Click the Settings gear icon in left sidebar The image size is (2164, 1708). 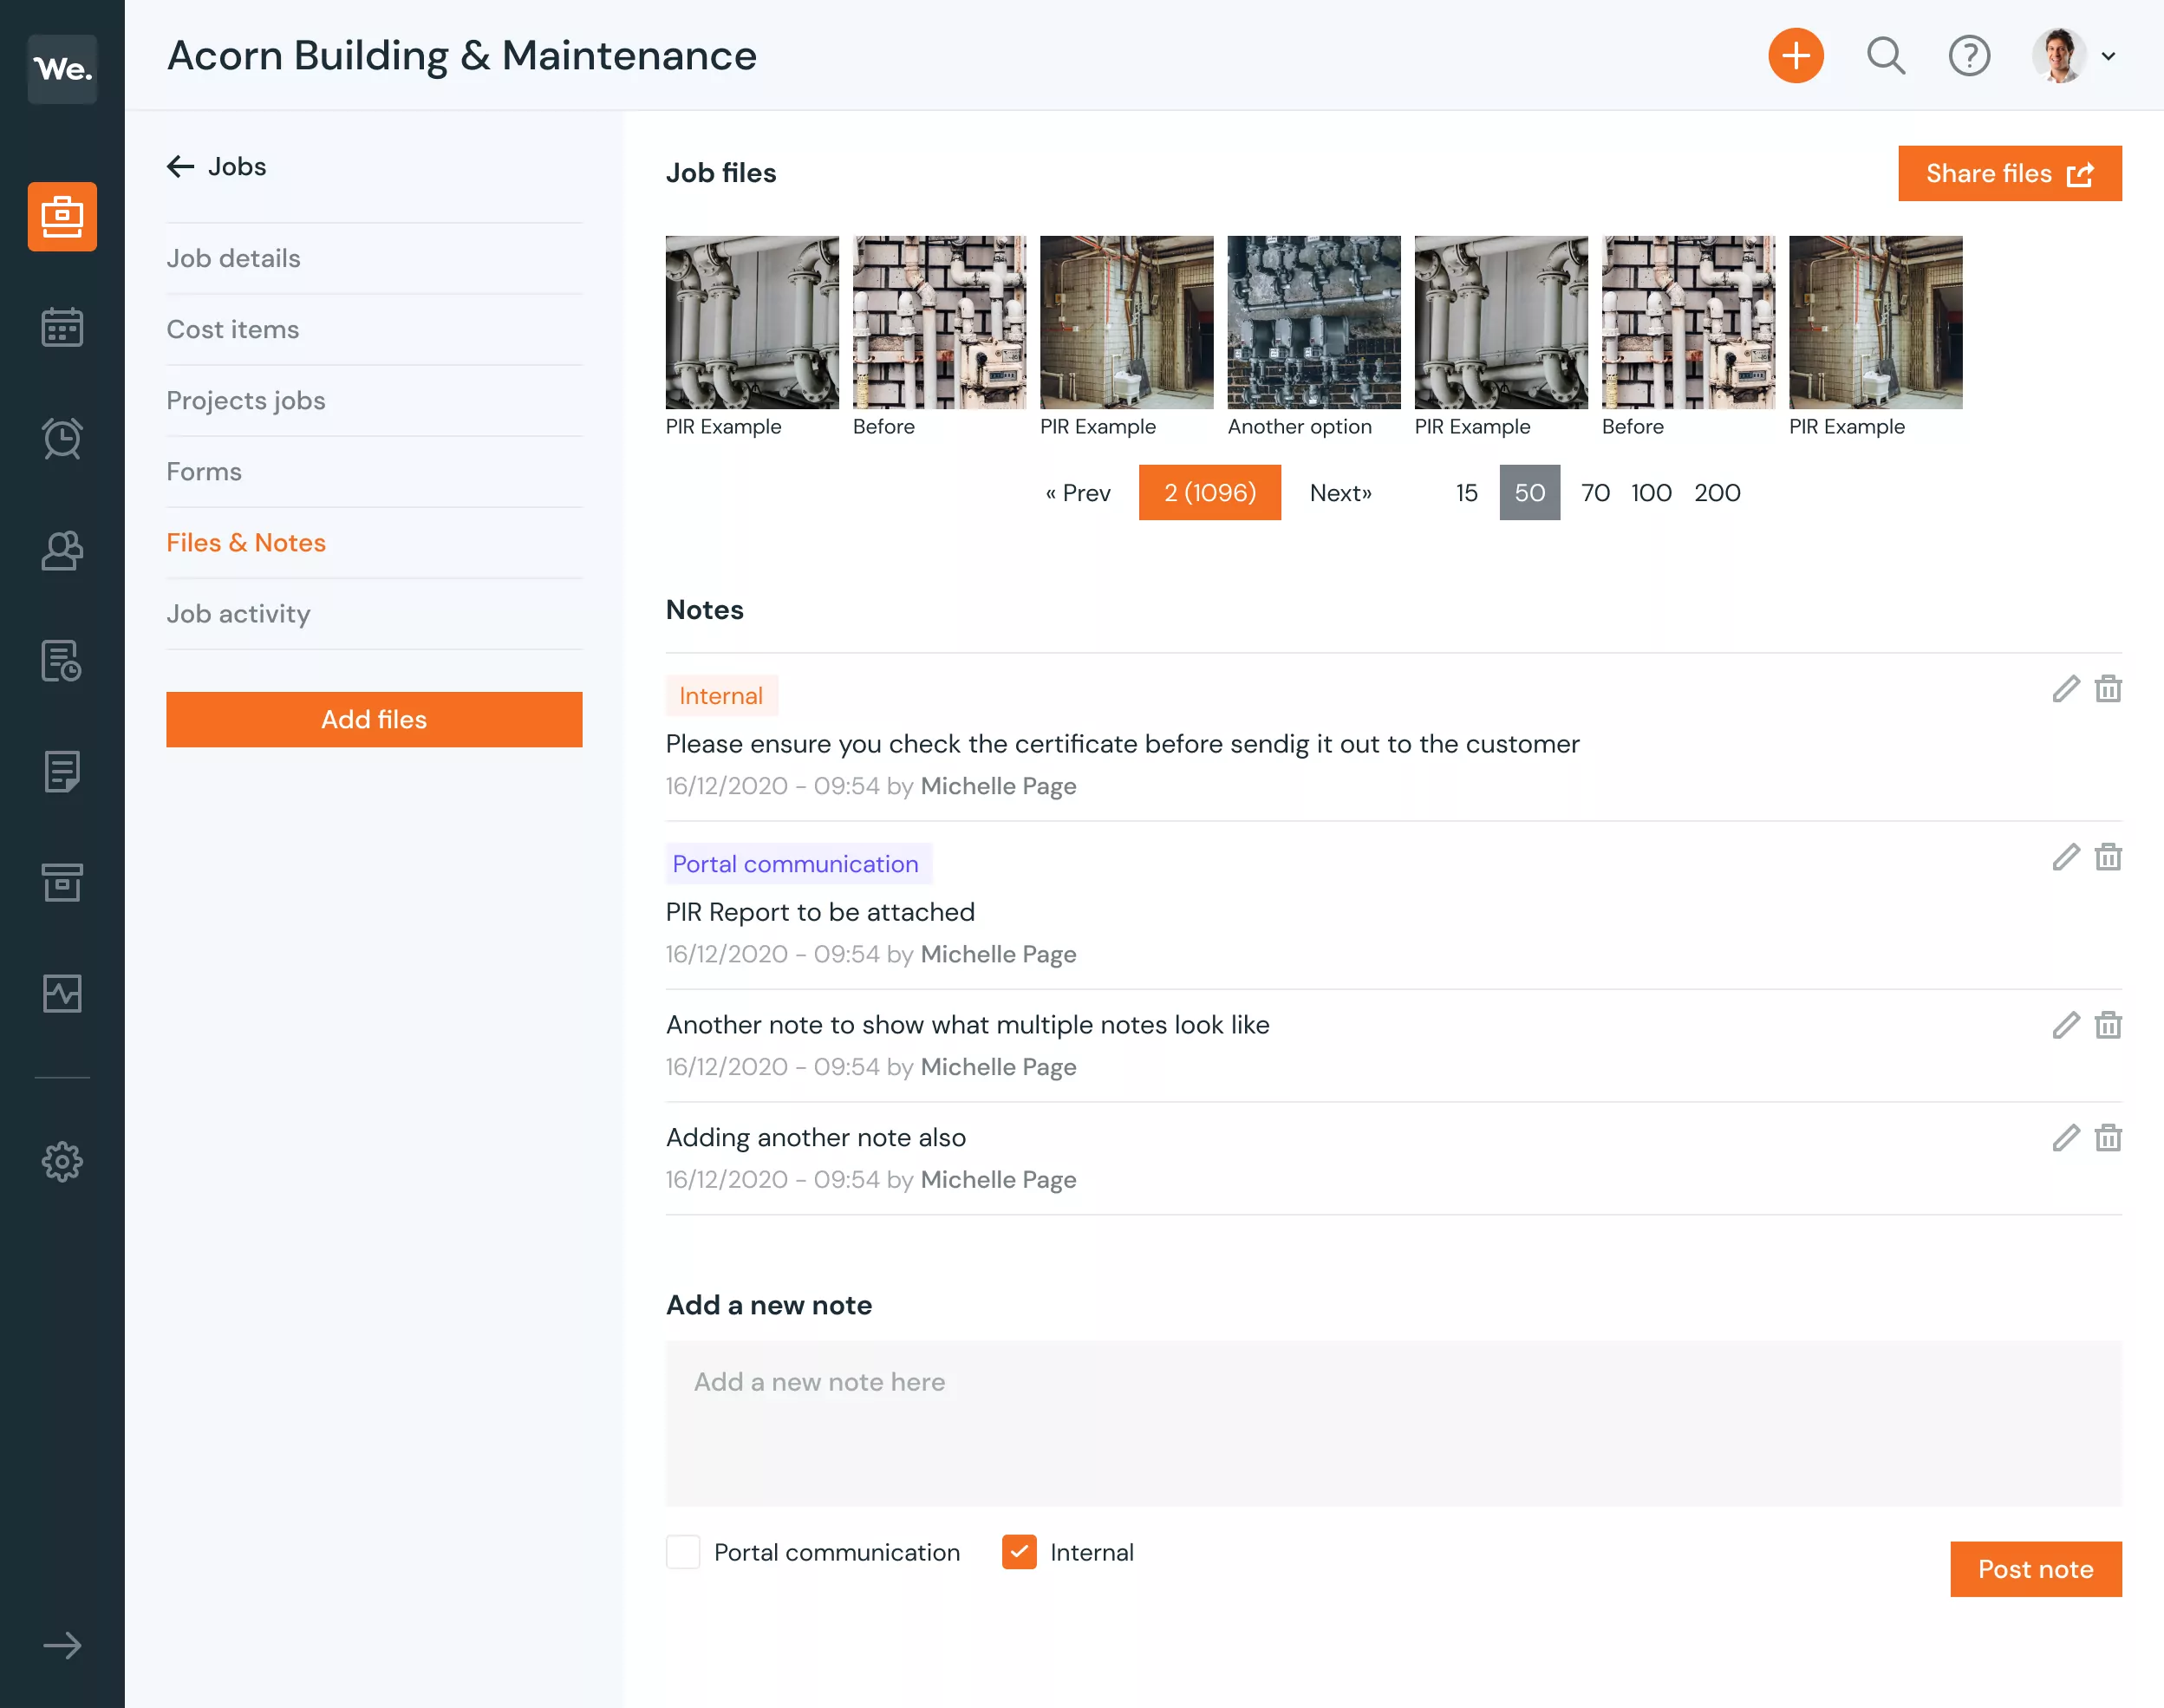tap(62, 1162)
